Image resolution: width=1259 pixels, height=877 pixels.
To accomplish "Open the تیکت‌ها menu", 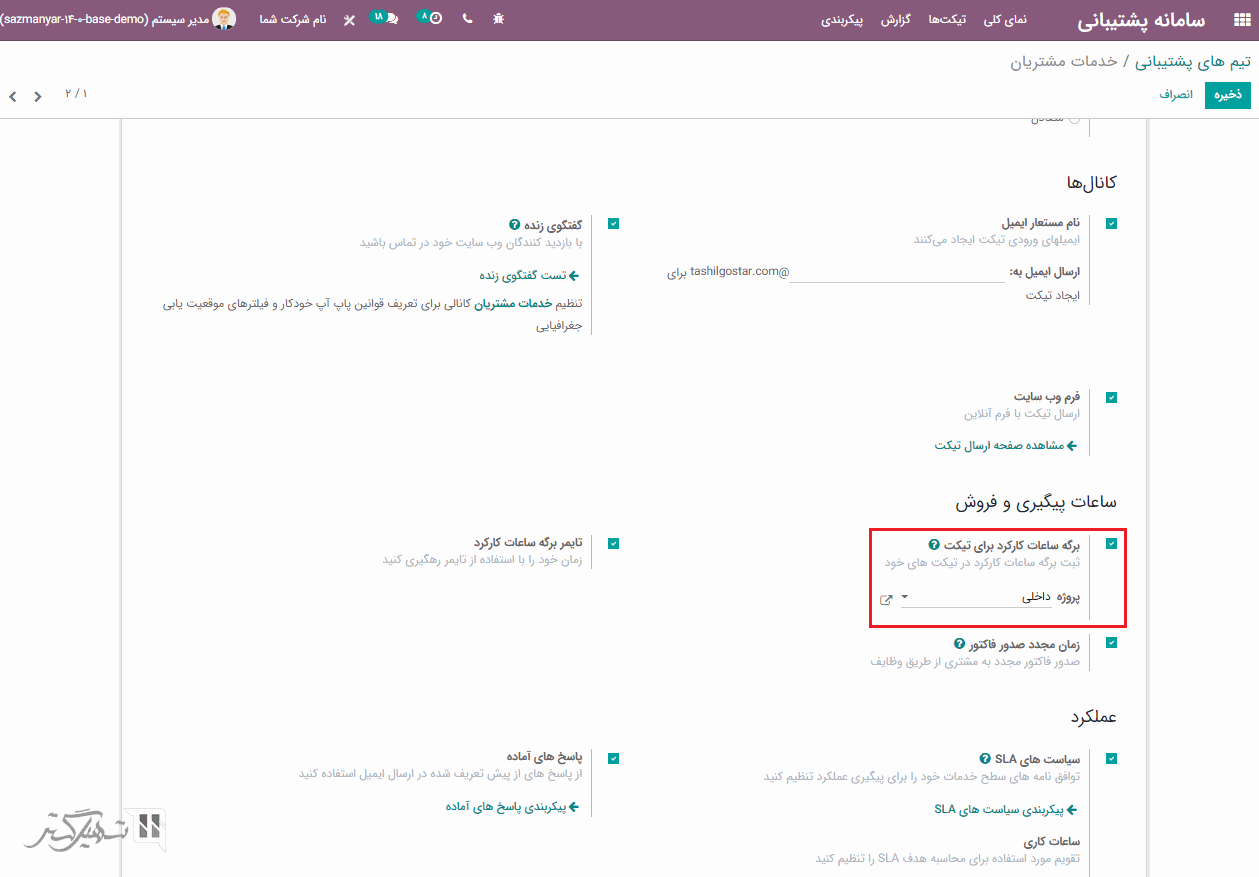I will (x=947, y=20).
